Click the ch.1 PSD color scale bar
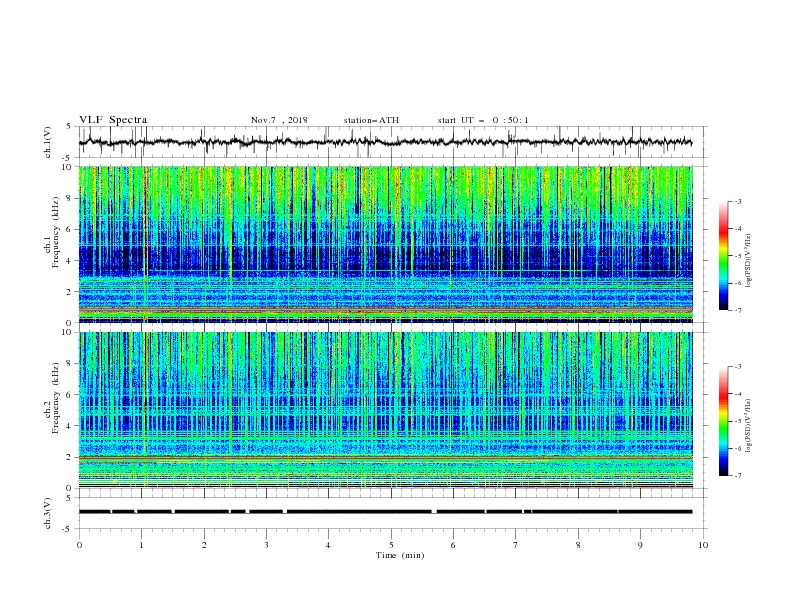This screenshot has height=612, width=792. 724,256
